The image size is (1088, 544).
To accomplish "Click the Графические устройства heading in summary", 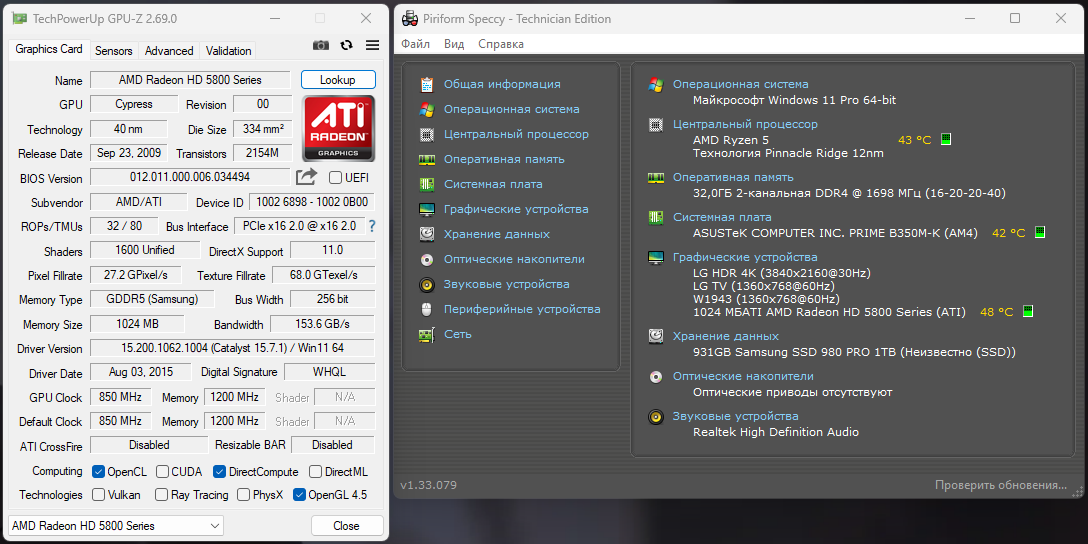I will [745, 257].
